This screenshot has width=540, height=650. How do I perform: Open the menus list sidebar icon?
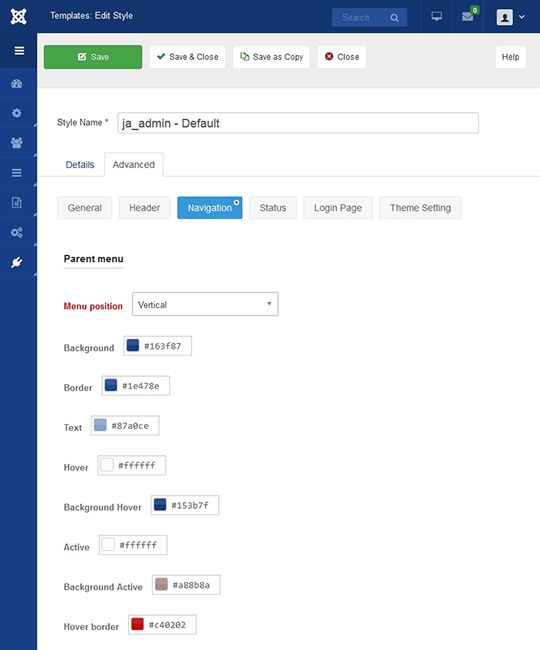(x=17, y=173)
